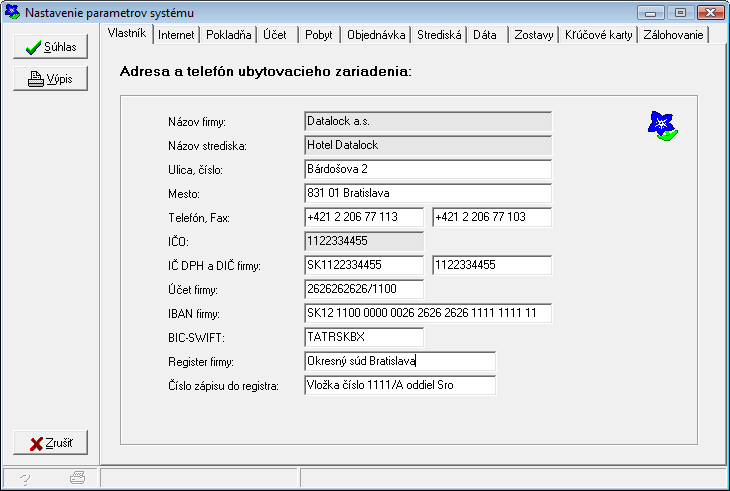The height and width of the screenshot is (491, 730).
Task: Click the blue flower logo in the panel
Action: pyautogui.click(x=661, y=125)
